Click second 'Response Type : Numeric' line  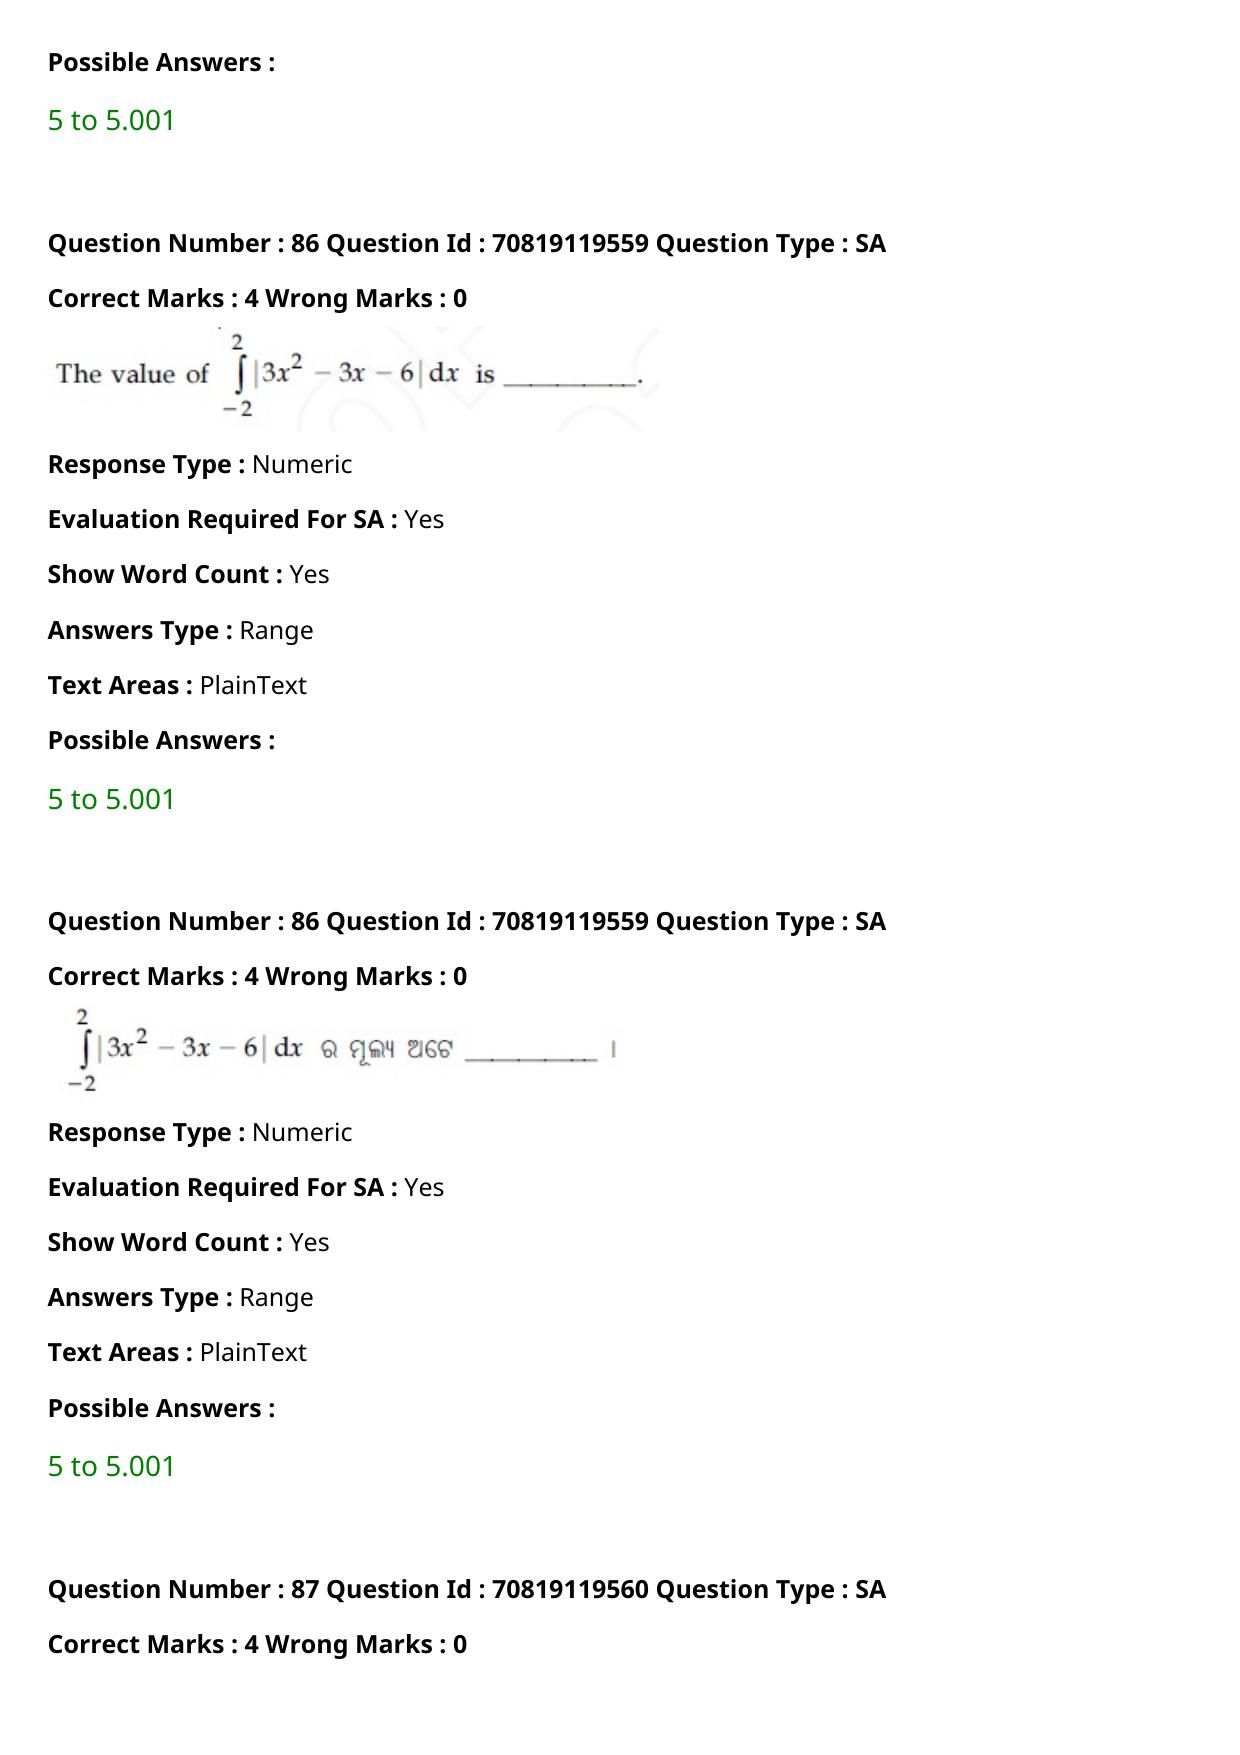pos(200,1132)
